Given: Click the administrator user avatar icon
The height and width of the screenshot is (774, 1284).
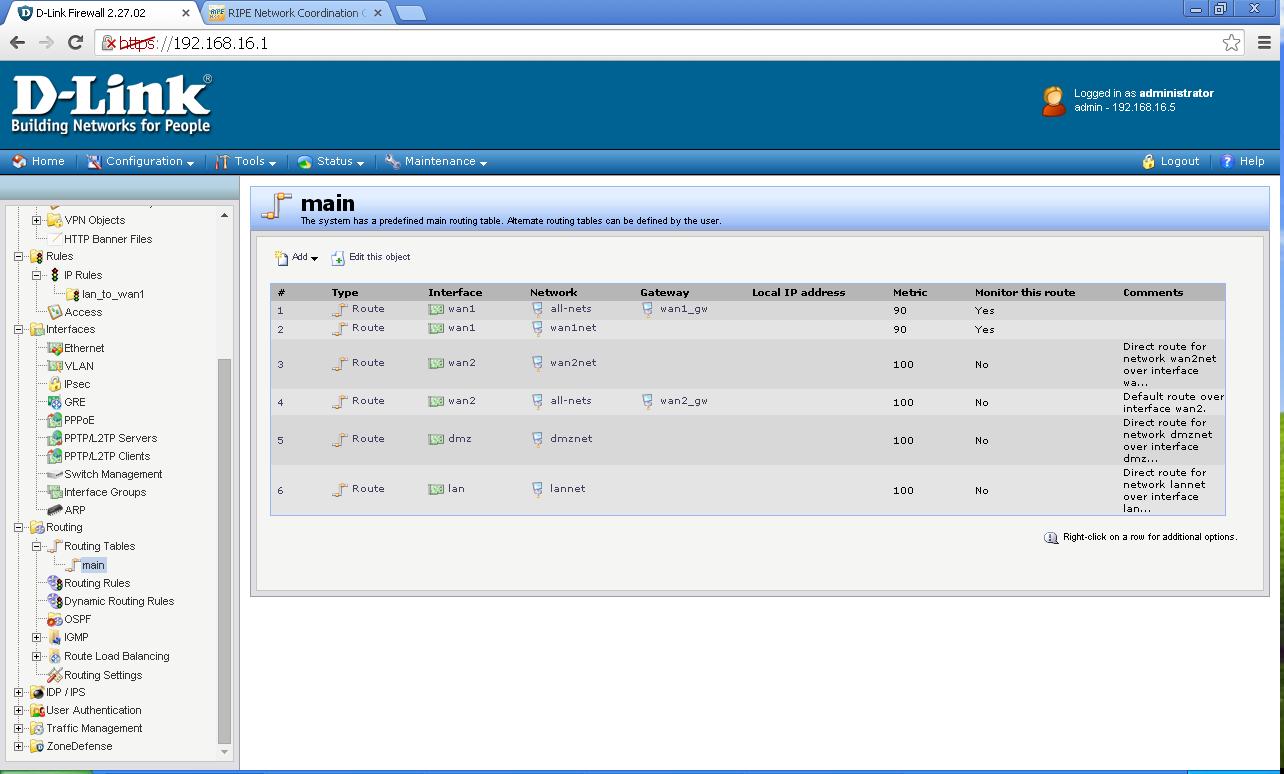Looking at the screenshot, I should (1054, 100).
